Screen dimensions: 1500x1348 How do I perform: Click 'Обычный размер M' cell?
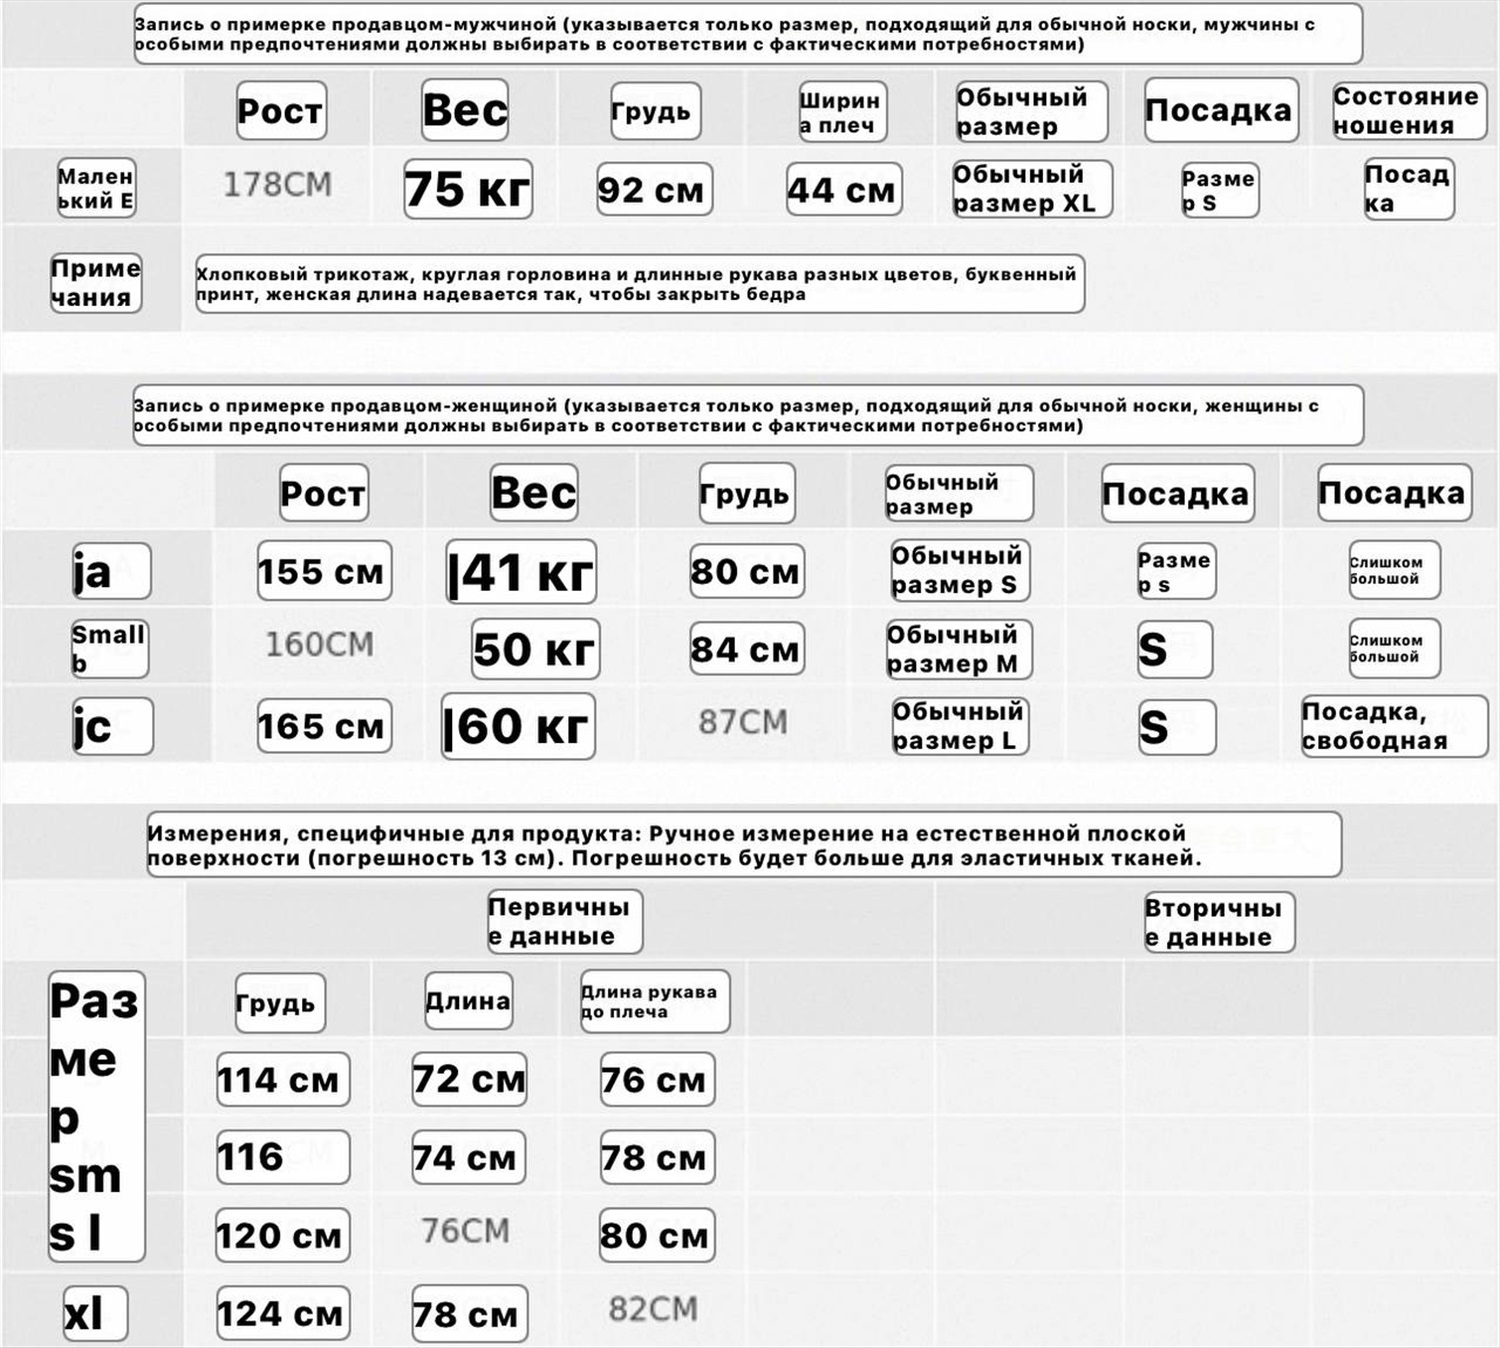(959, 649)
